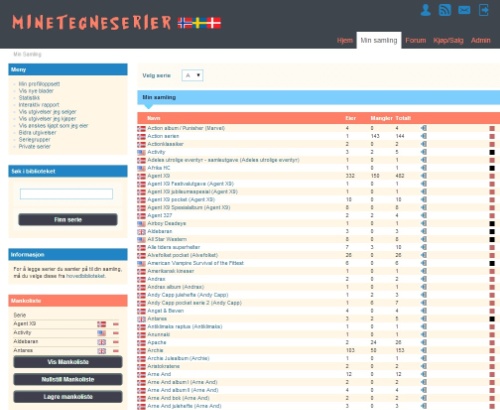Remove Aldebaran from Mankoliste with minus icon
500x410 pixels.
(116, 342)
